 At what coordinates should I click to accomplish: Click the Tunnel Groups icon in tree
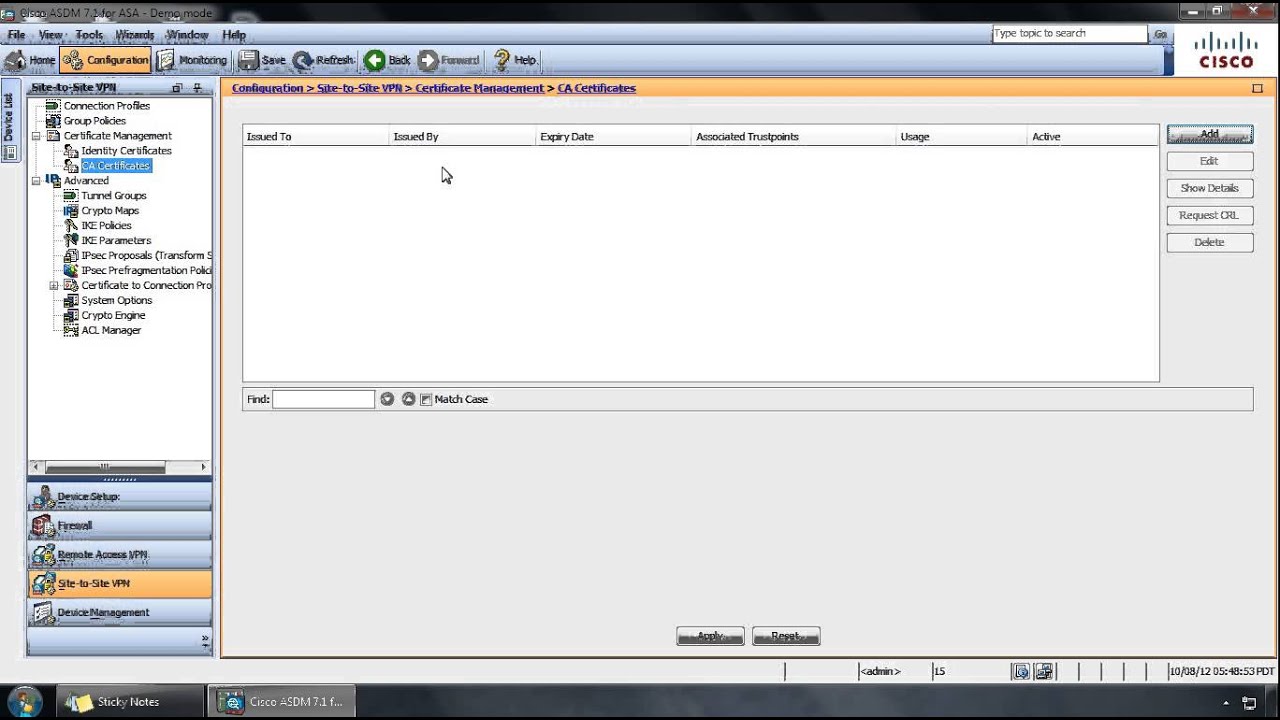point(71,196)
